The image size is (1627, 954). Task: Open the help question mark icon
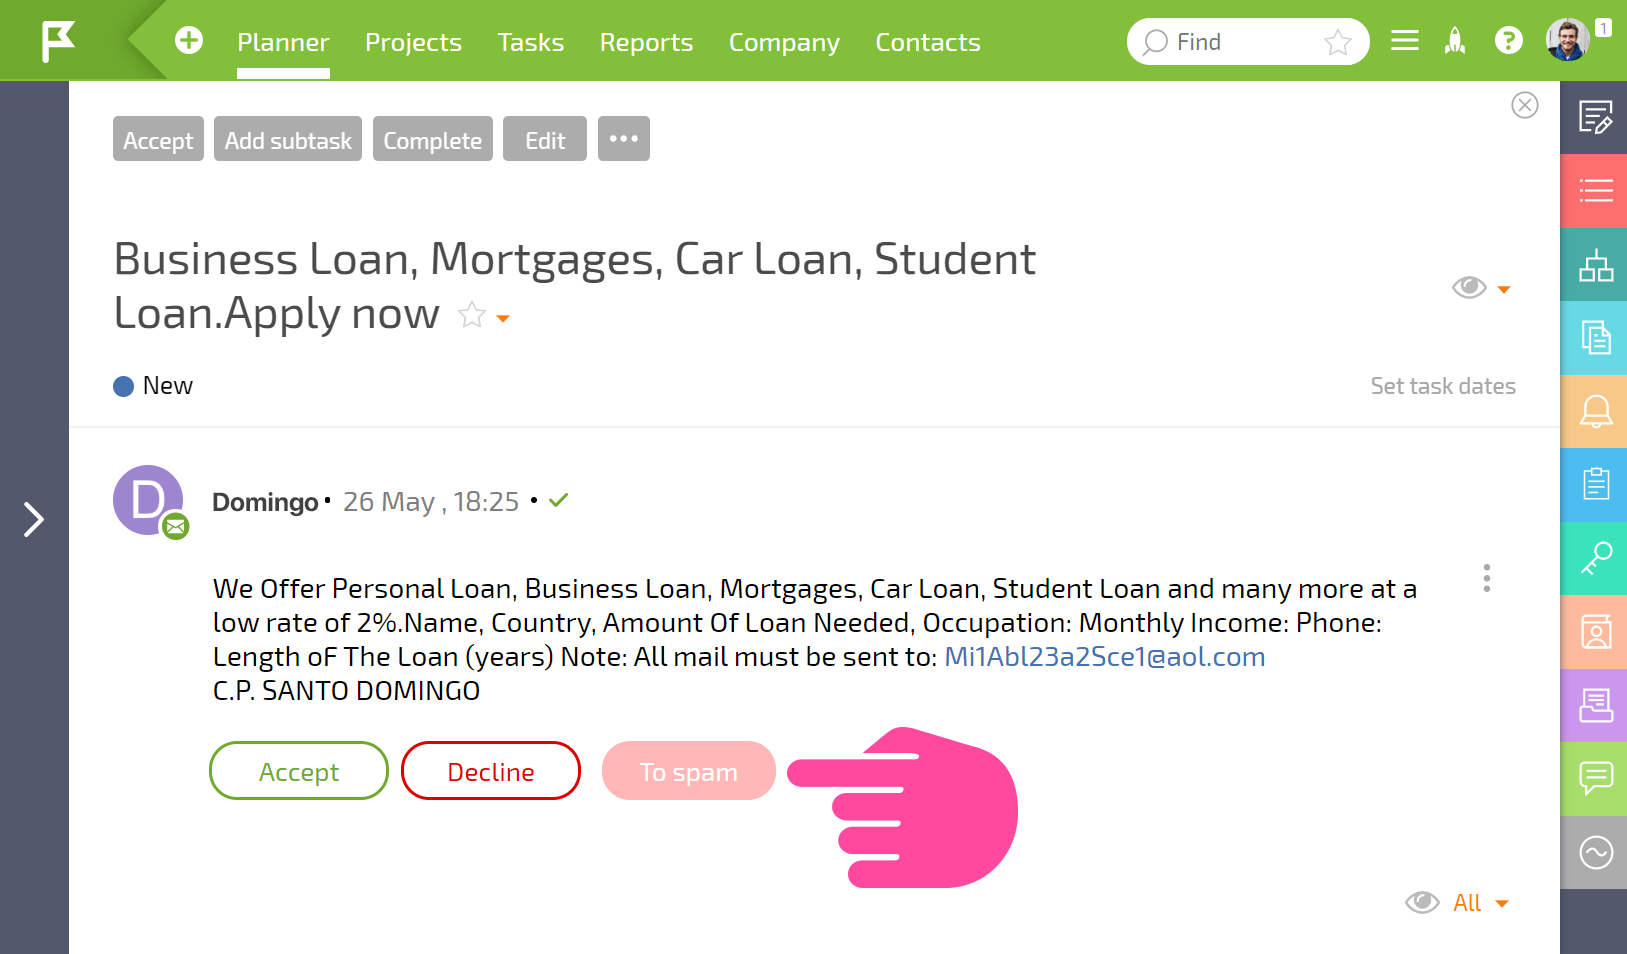pyautogui.click(x=1508, y=41)
